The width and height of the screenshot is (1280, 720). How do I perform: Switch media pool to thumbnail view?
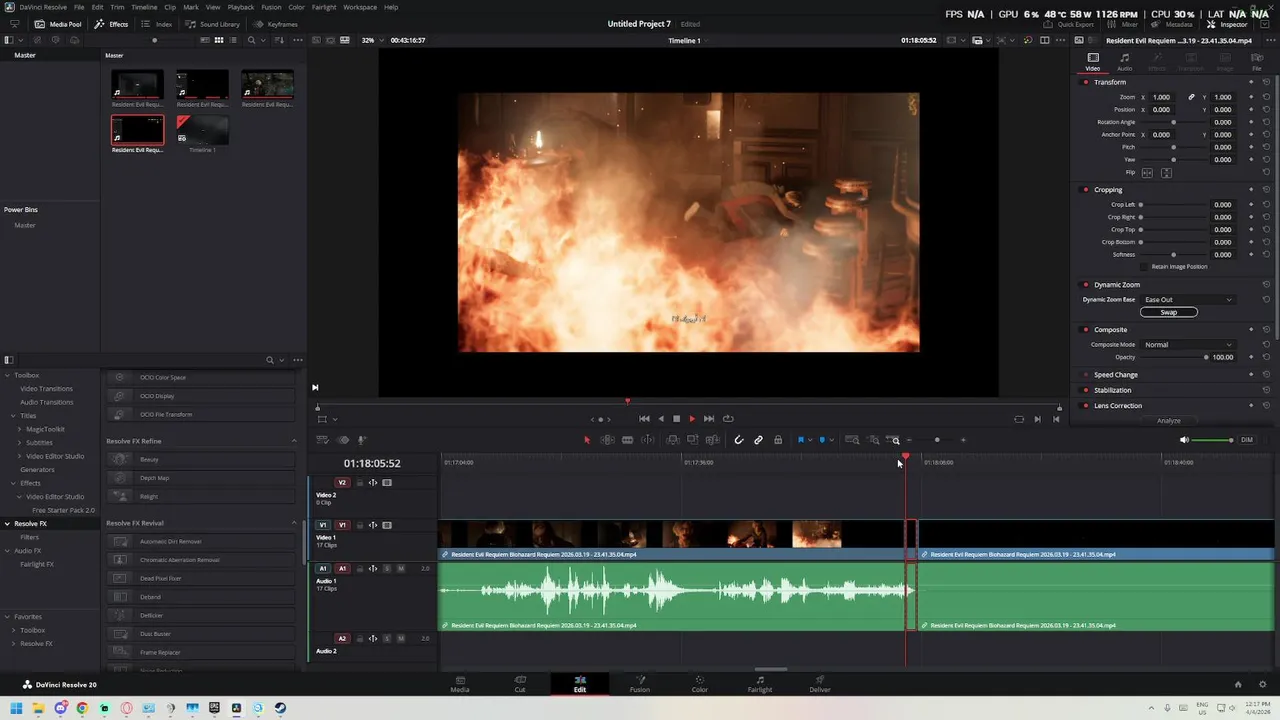coord(219,40)
